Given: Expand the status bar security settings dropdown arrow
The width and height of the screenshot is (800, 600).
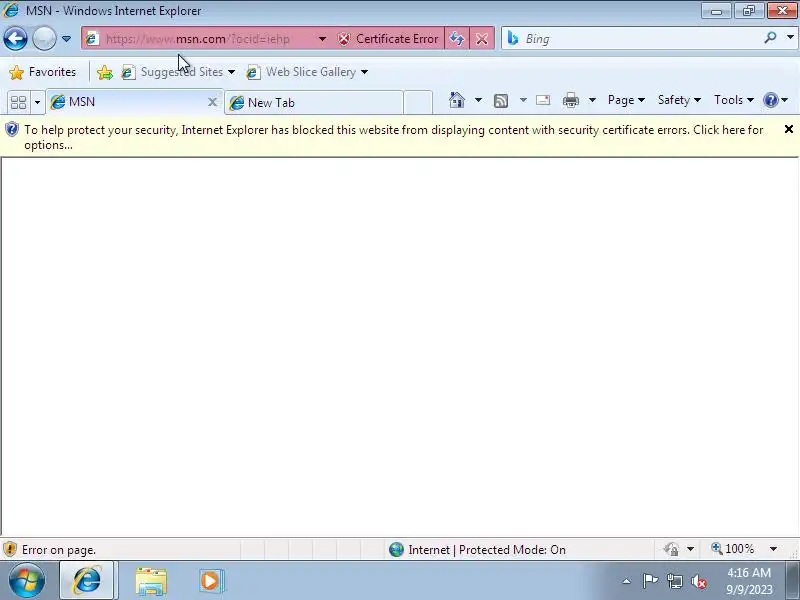Looking at the screenshot, I should coord(690,549).
